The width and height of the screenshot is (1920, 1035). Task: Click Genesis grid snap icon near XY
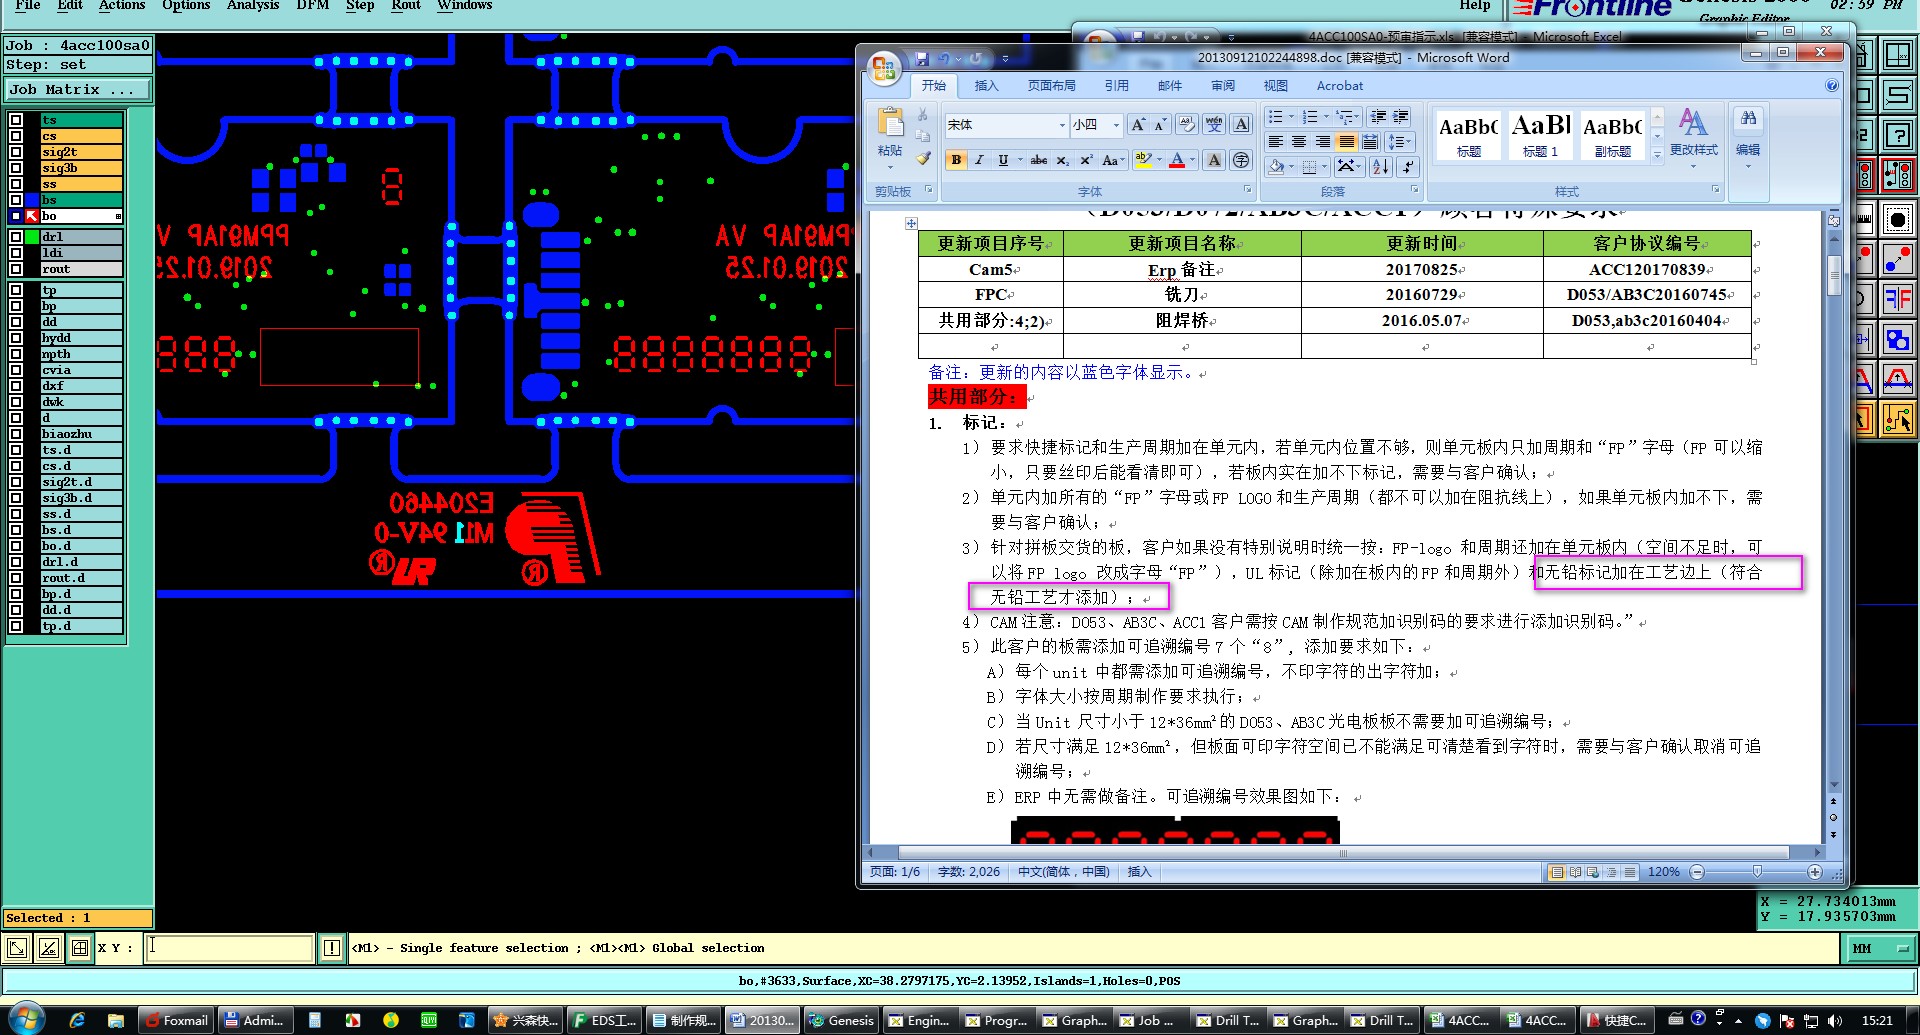[80, 948]
